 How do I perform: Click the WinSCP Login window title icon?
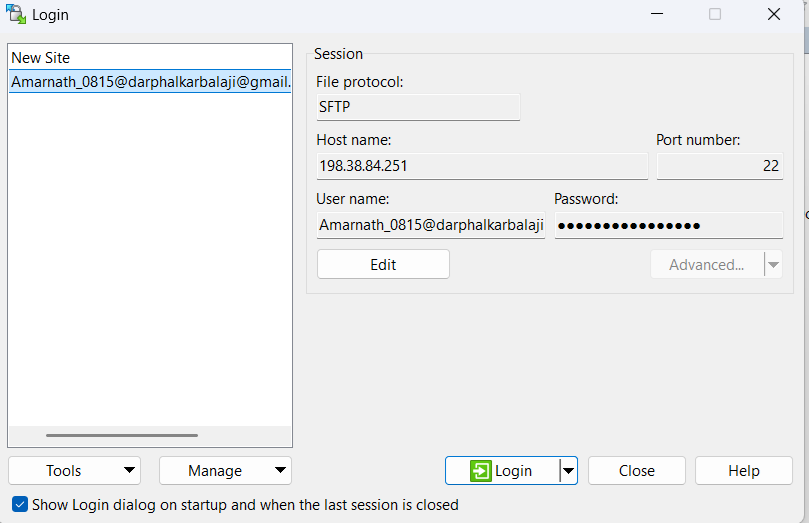click(x=15, y=14)
